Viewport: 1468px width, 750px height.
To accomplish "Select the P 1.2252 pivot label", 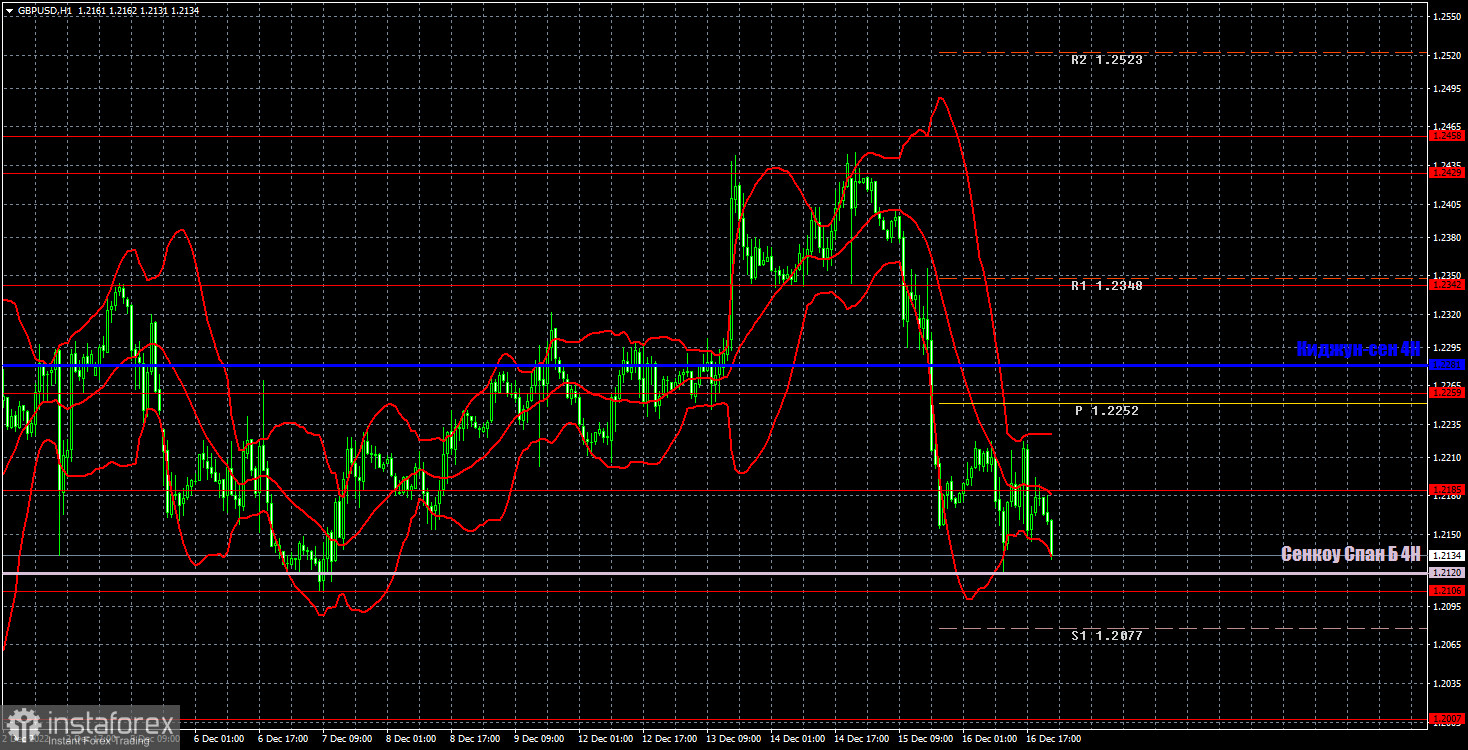I will [x=1106, y=411].
